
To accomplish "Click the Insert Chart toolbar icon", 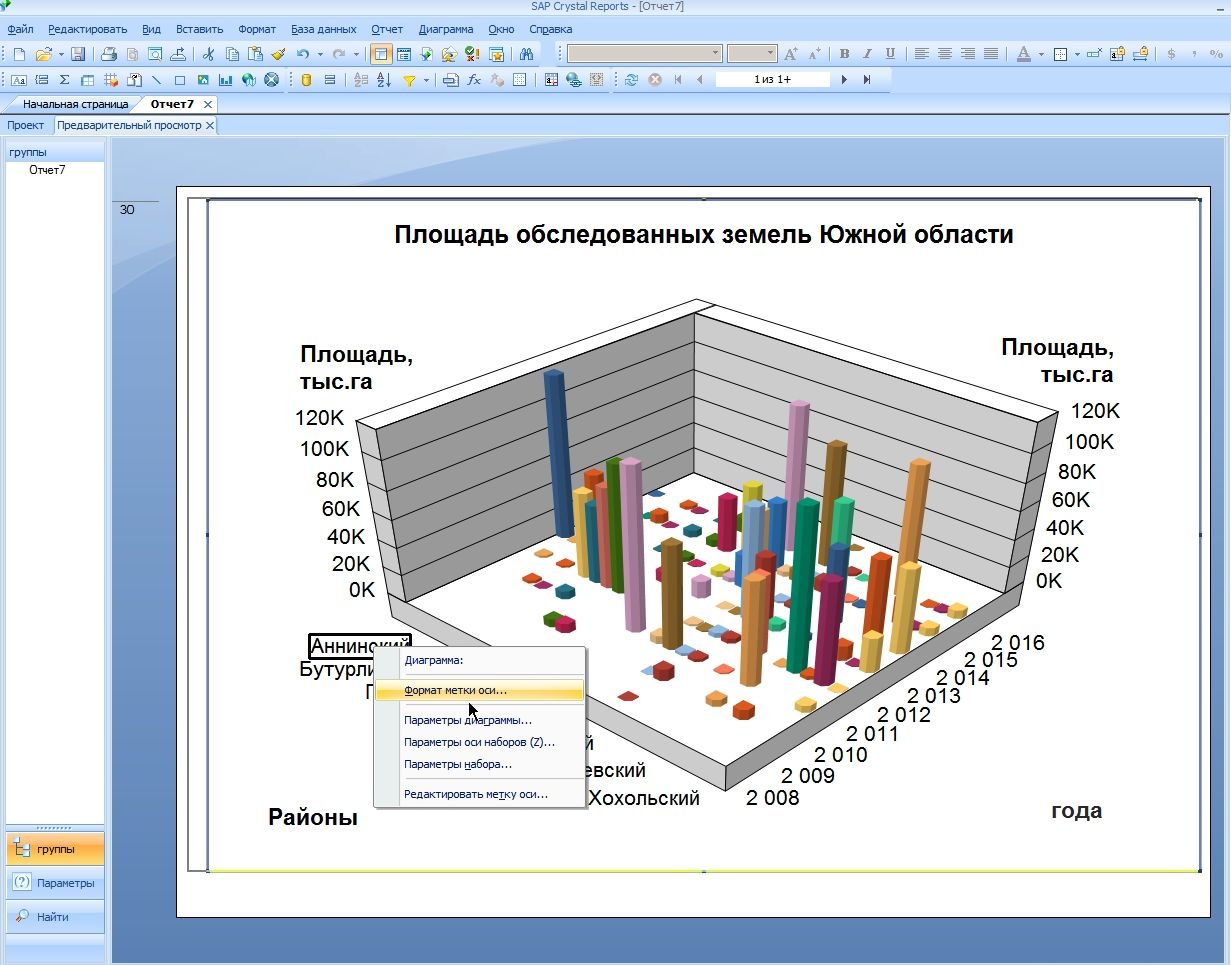I will (225, 80).
